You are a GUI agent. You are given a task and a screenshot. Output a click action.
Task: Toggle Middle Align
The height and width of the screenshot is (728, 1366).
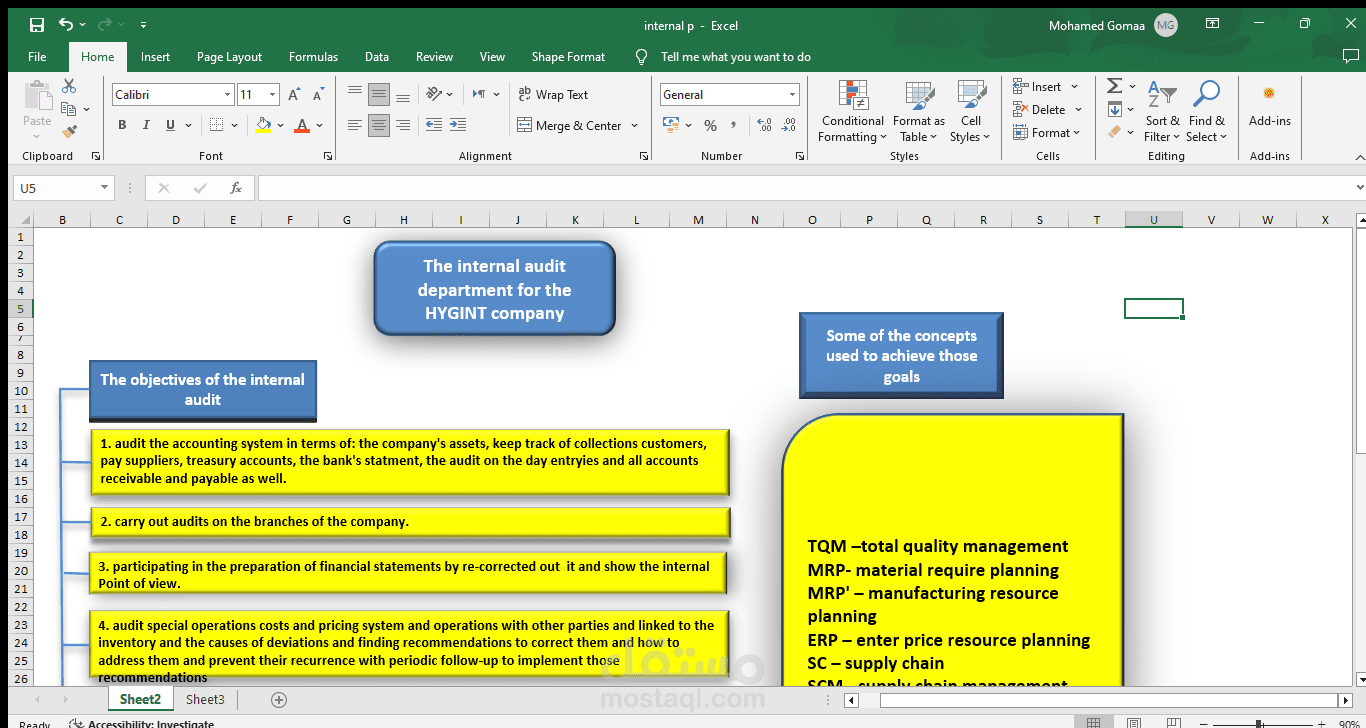379,95
